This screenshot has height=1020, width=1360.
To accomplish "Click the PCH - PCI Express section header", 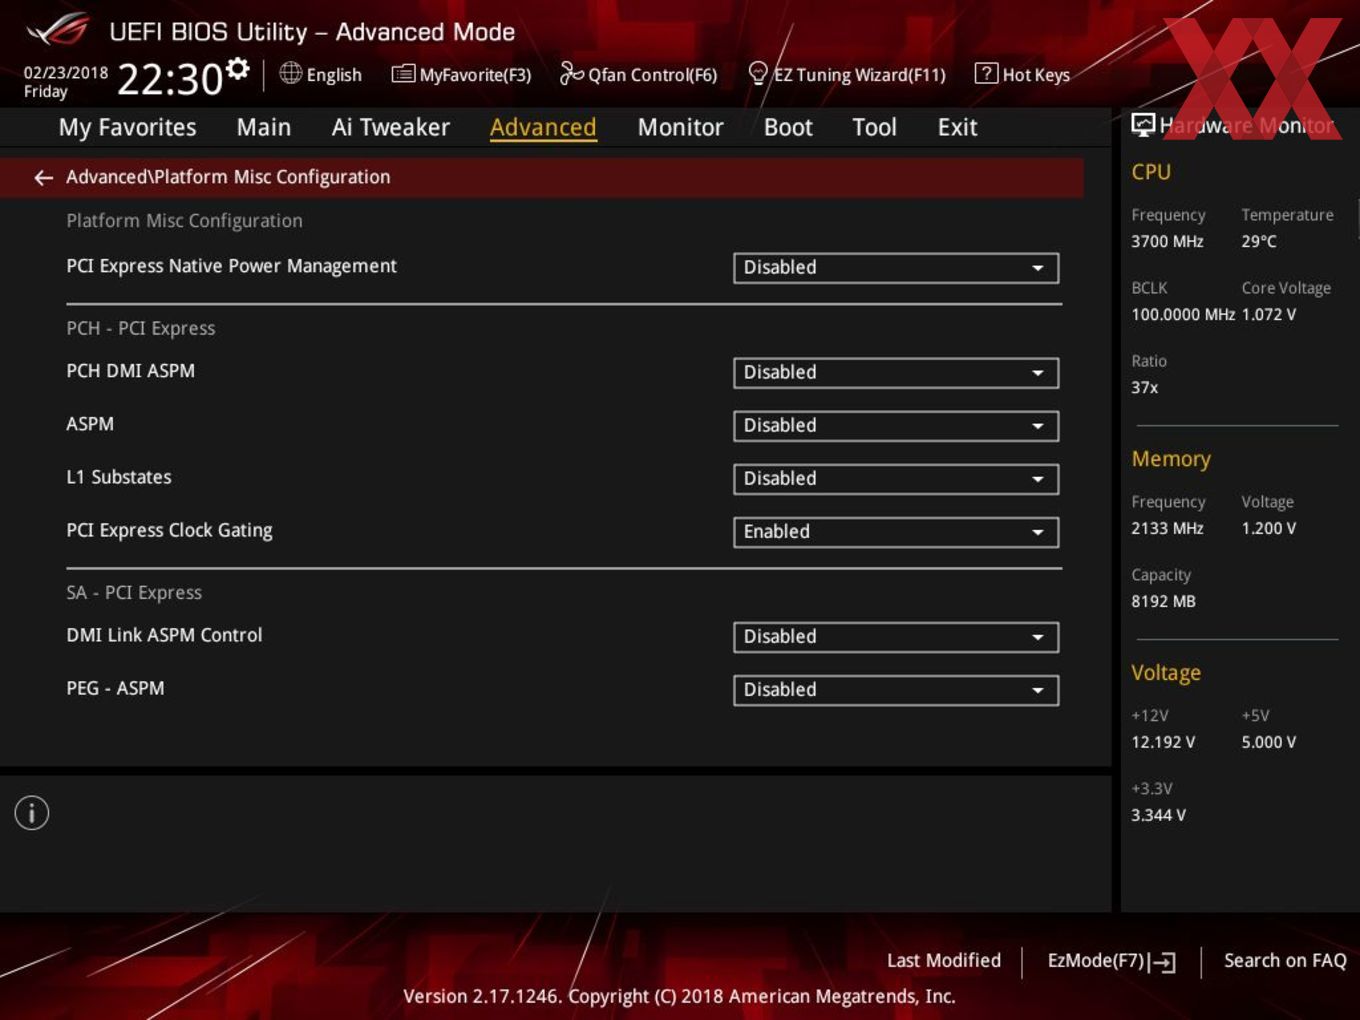I will click(x=140, y=328).
